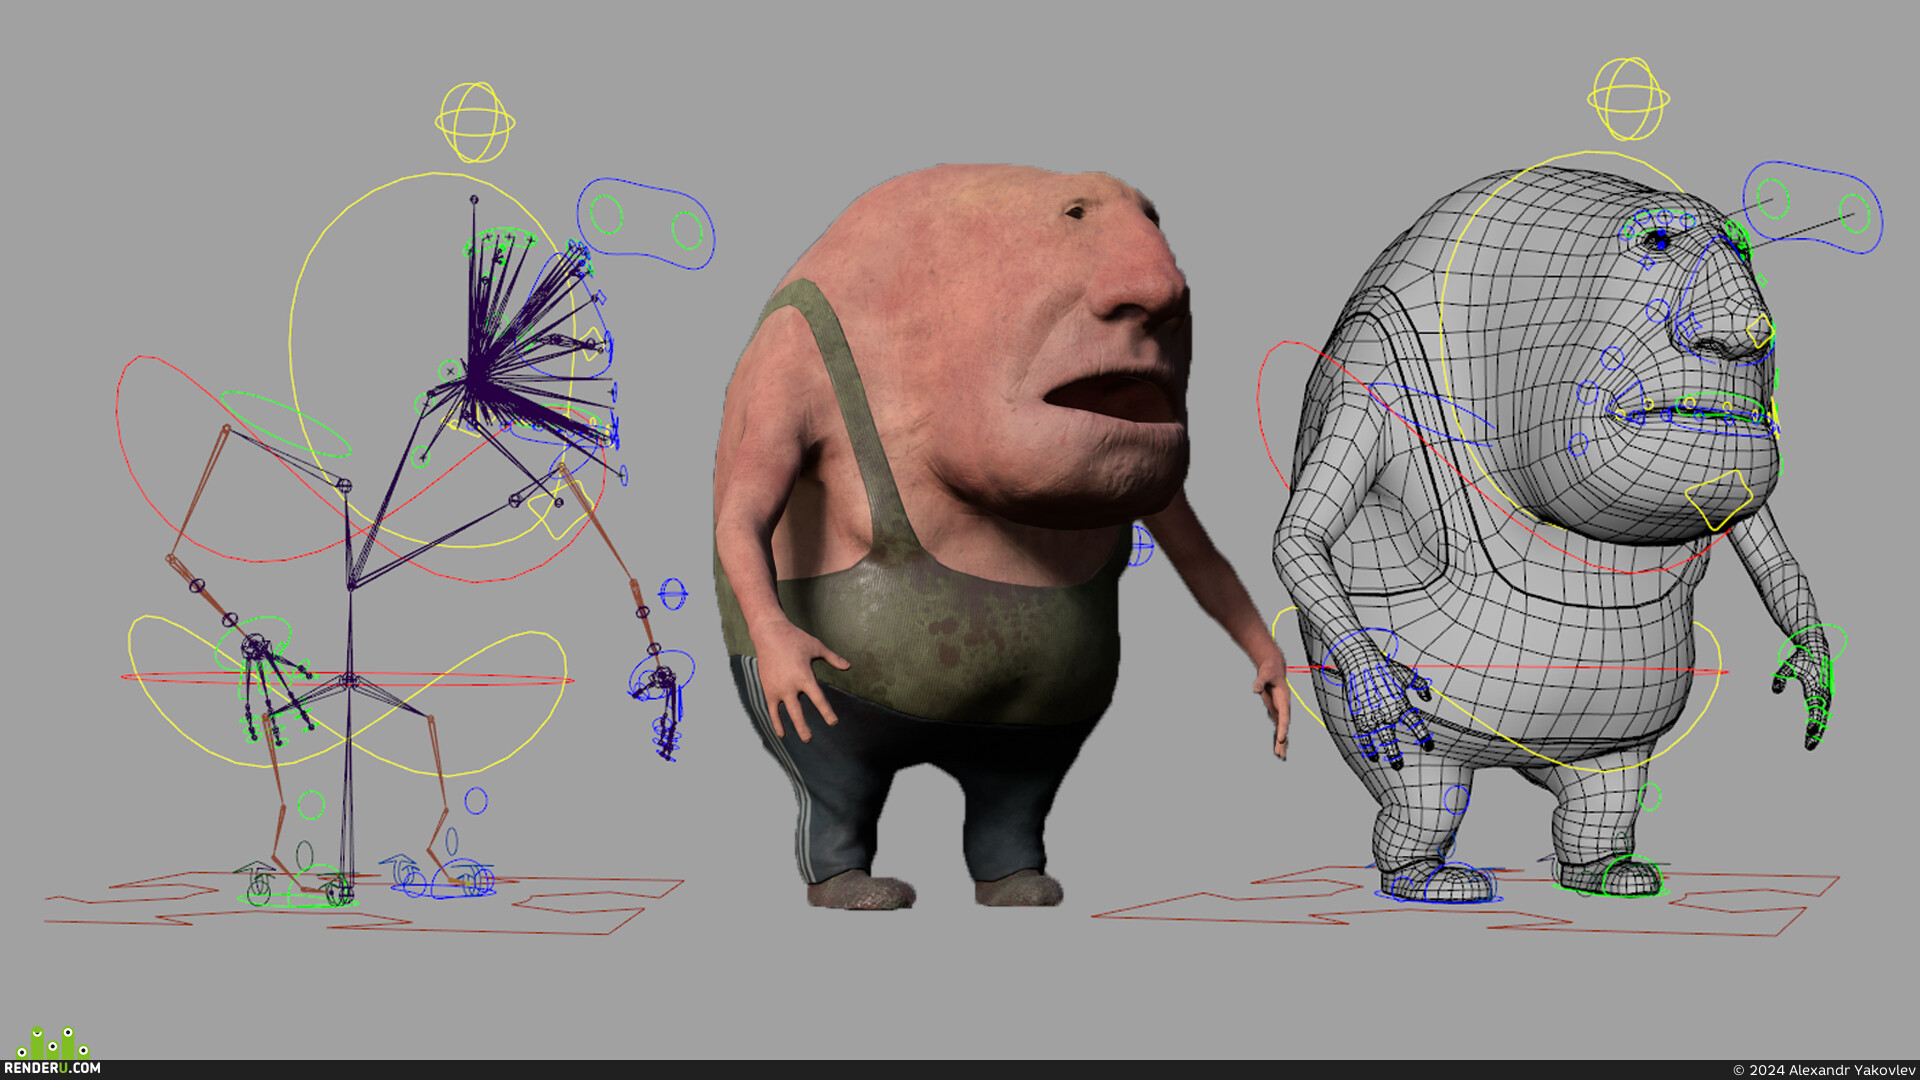Click the blue sphere control behind the rendered character's arm
1920x1080 pixels.
(1142, 546)
